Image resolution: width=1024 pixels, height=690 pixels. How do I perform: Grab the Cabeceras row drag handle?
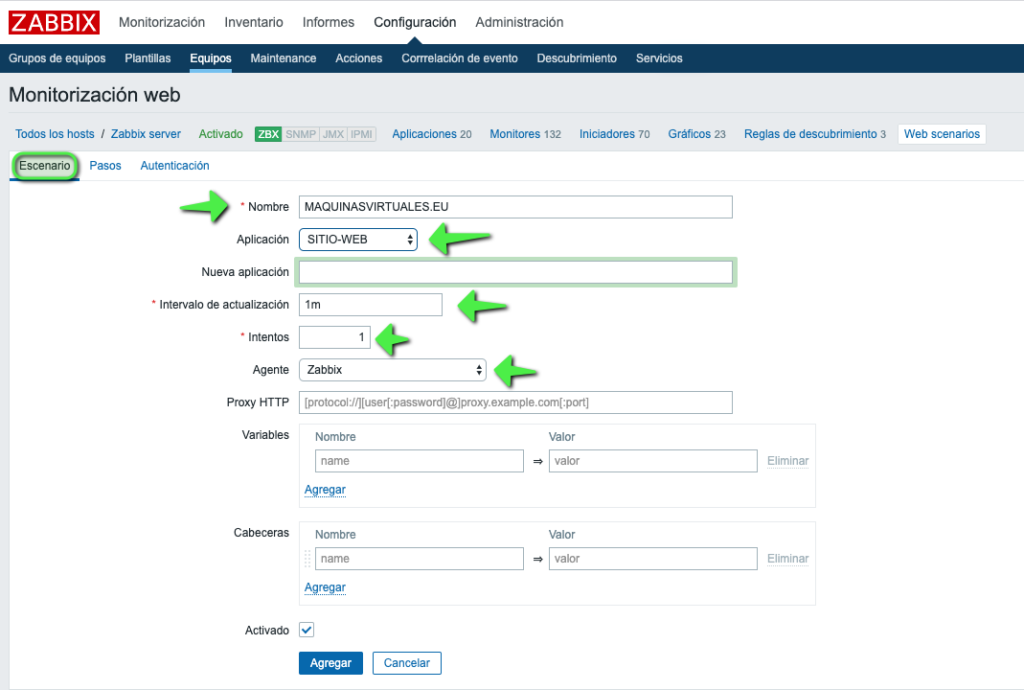pyautogui.click(x=307, y=559)
